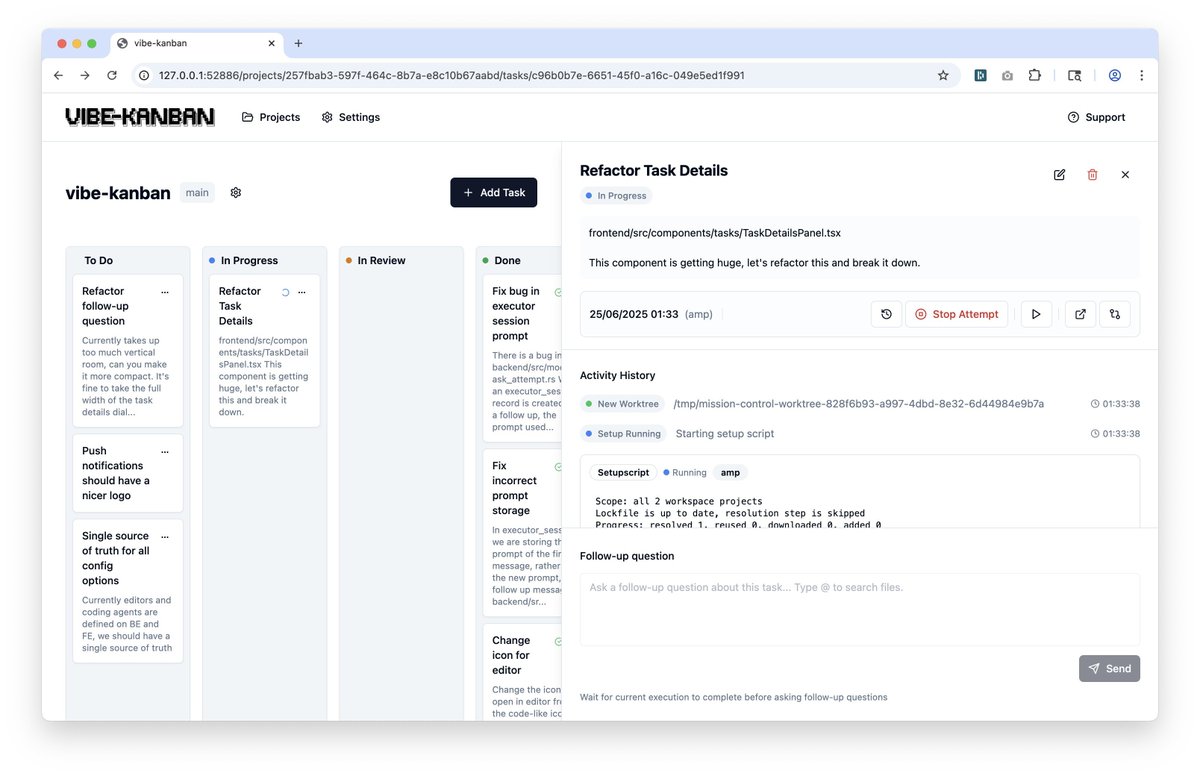The width and height of the screenshot is (1200, 776).
Task: Click the In Review column header
Action: 381,260
